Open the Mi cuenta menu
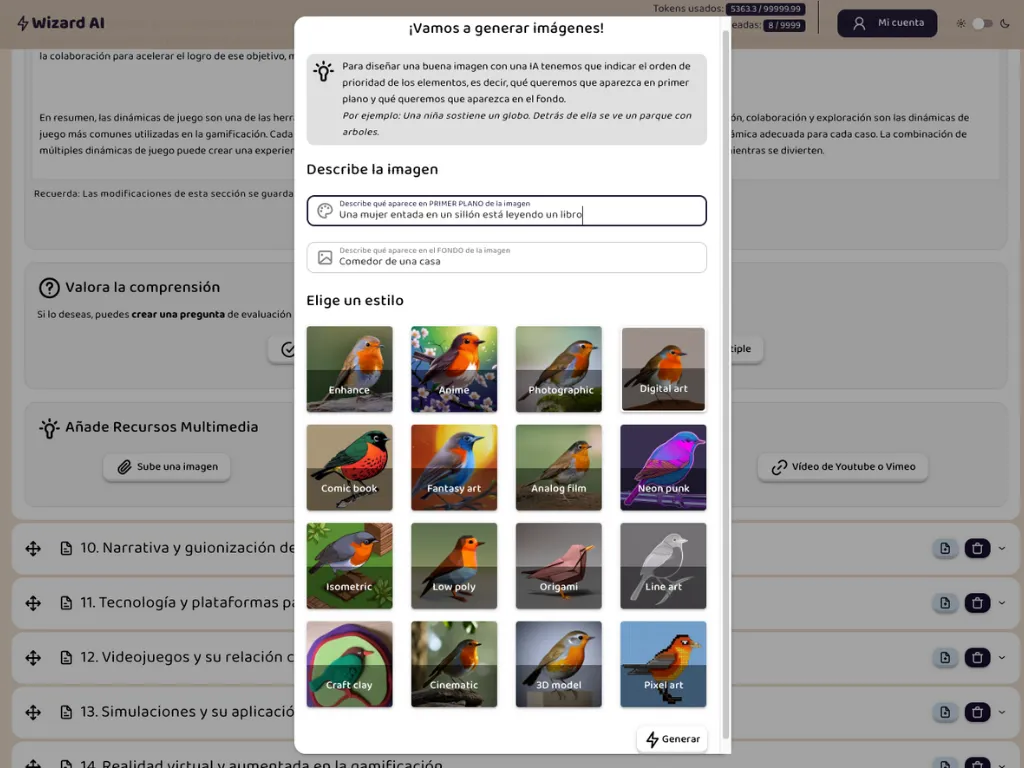The height and width of the screenshot is (768, 1024). 887,23
